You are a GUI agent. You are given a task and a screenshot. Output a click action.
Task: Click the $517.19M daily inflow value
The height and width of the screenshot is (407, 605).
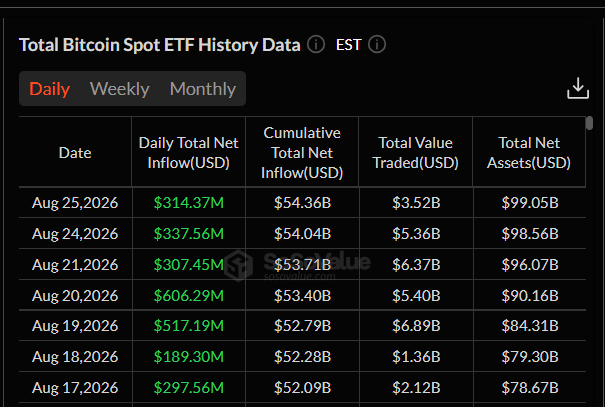coord(189,326)
